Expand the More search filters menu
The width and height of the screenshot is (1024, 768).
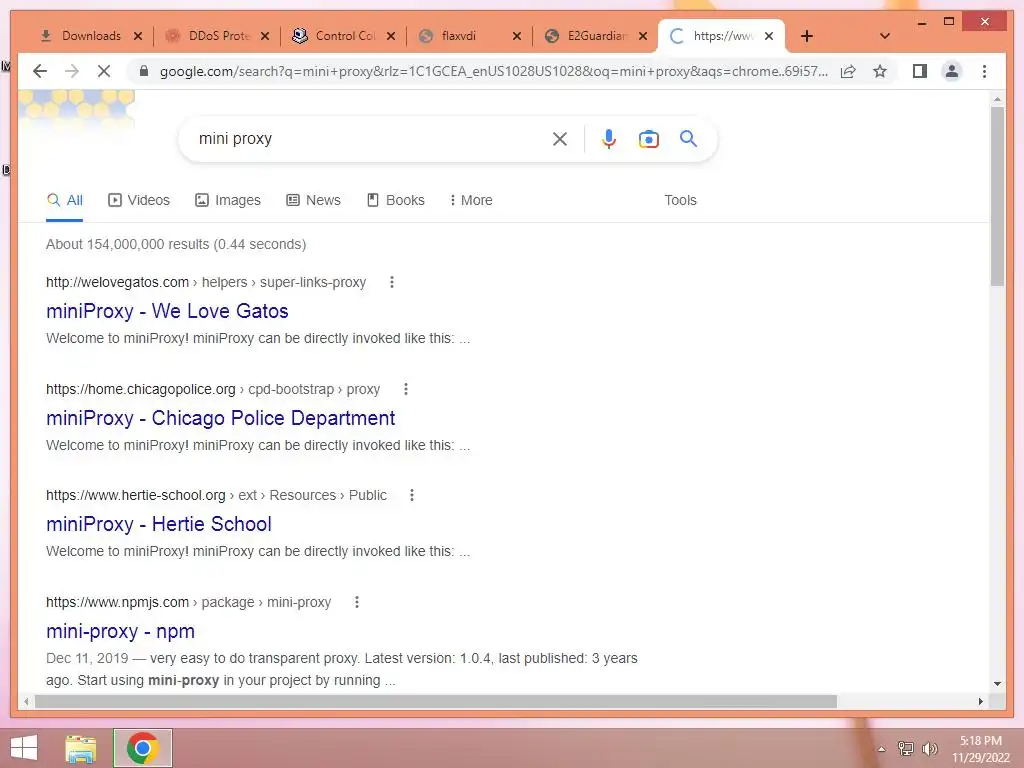point(471,200)
